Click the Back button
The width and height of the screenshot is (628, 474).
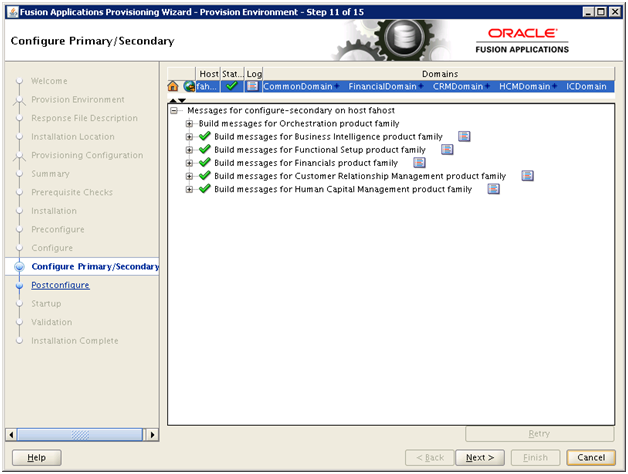point(430,458)
